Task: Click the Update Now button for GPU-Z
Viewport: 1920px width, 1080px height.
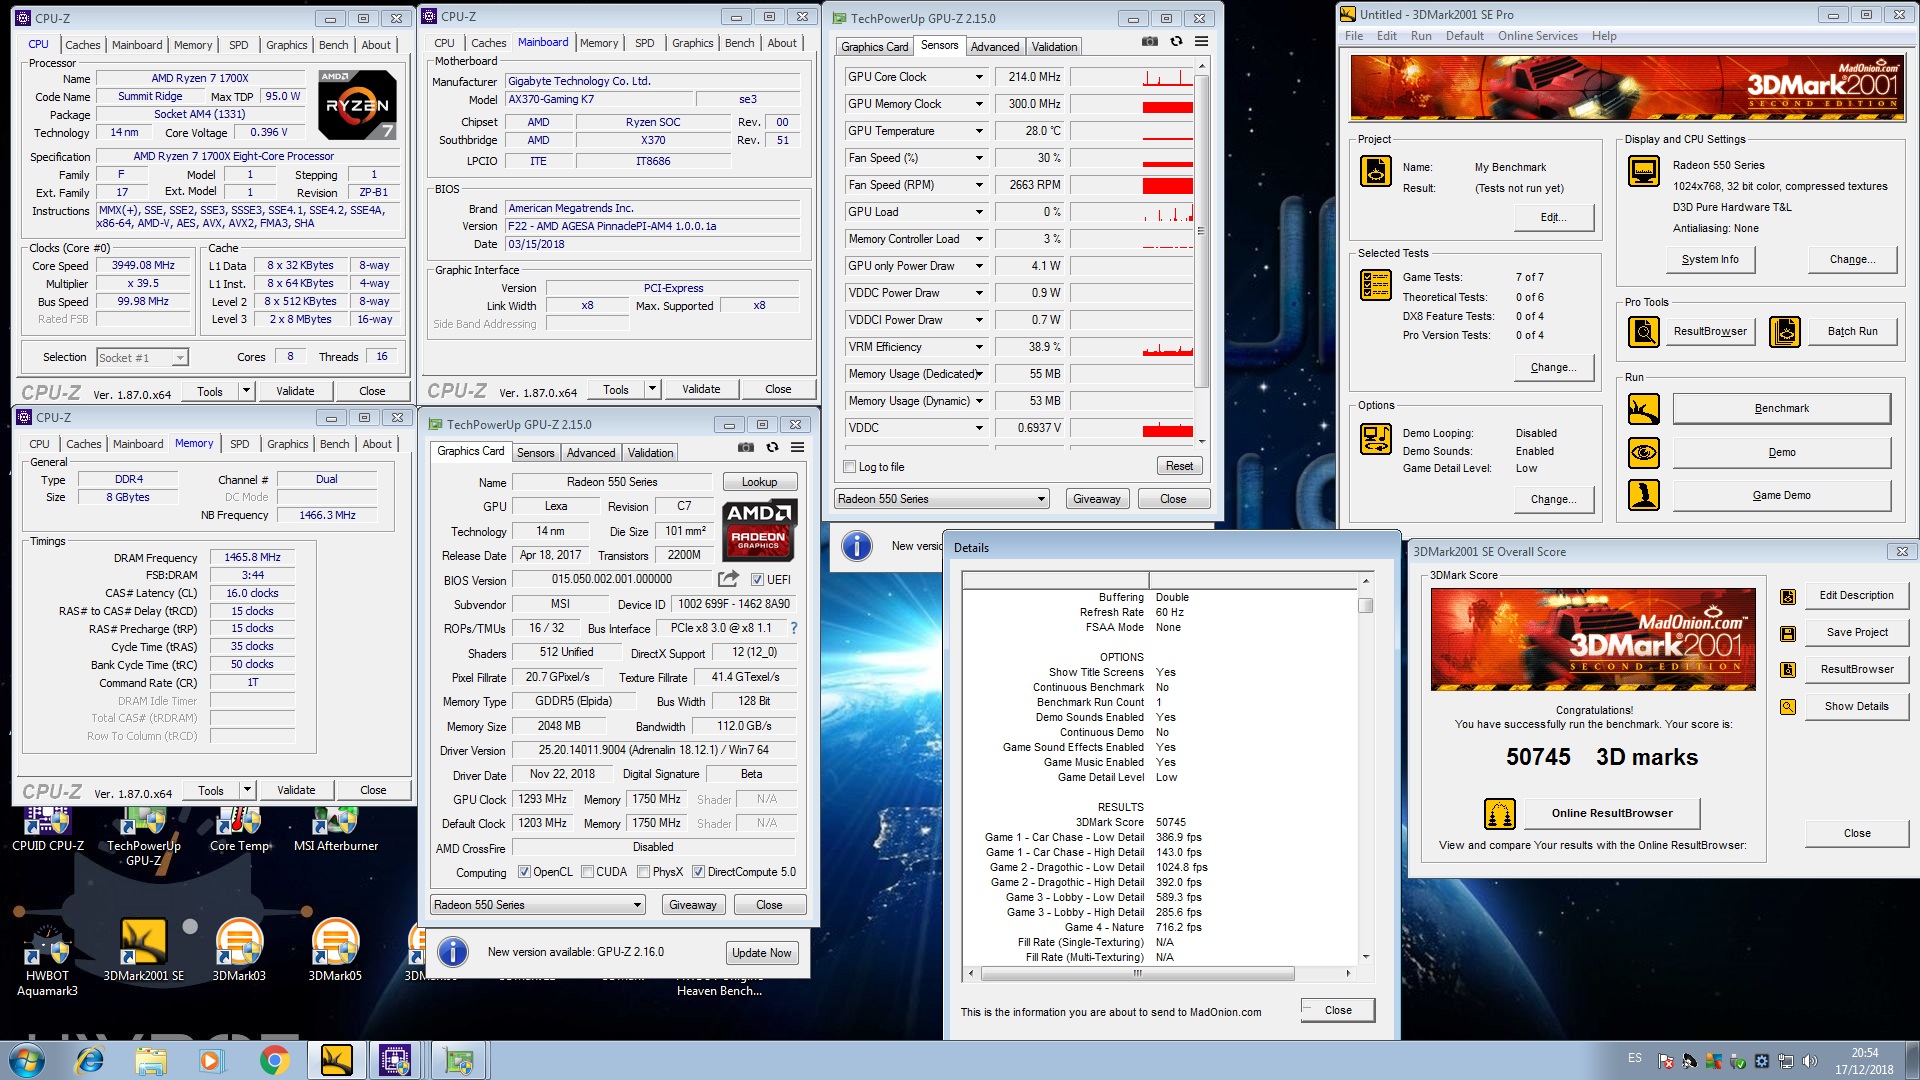Action: click(762, 953)
